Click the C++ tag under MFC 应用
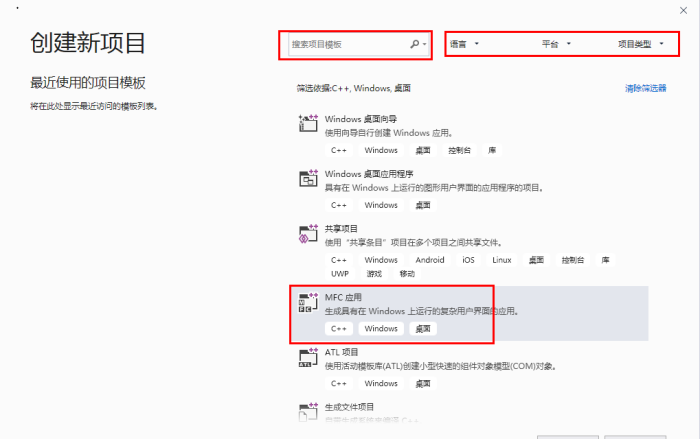The image size is (700, 439). (x=339, y=329)
